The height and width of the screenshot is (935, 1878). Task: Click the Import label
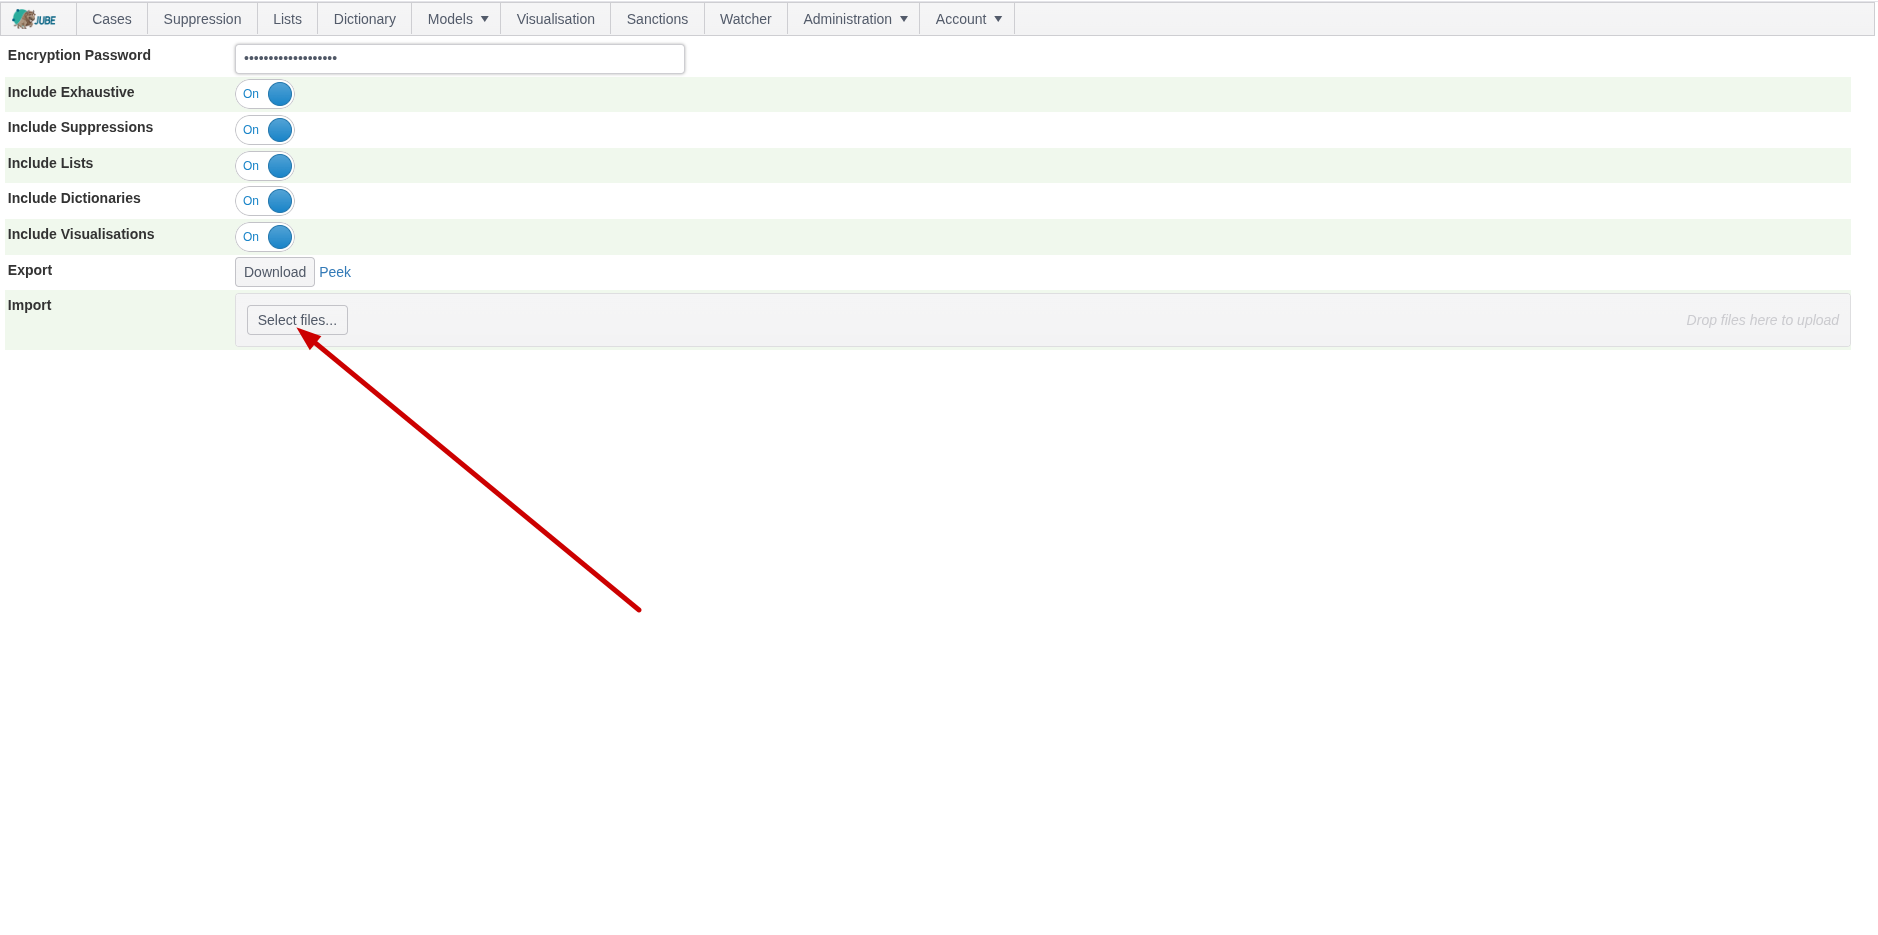[x=29, y=305]
